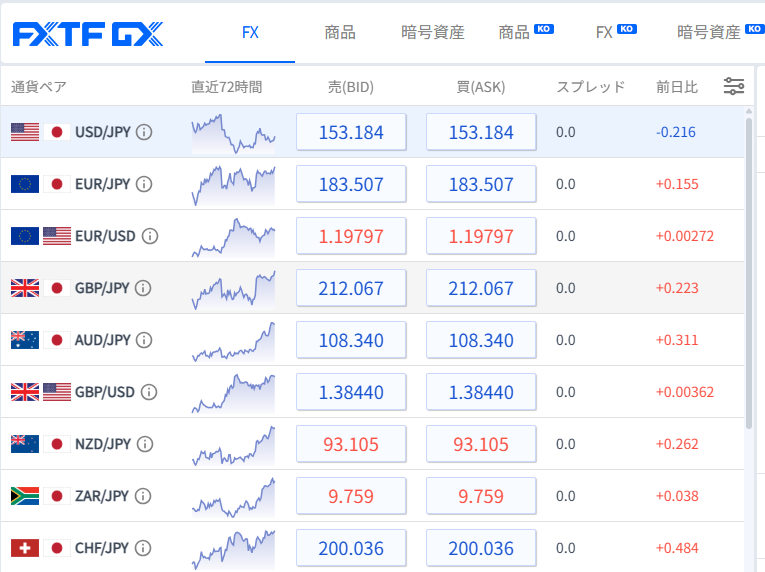Click NZD/JPY BID button 93.105
Screen dimensions: 765x572
click(351, 444)
